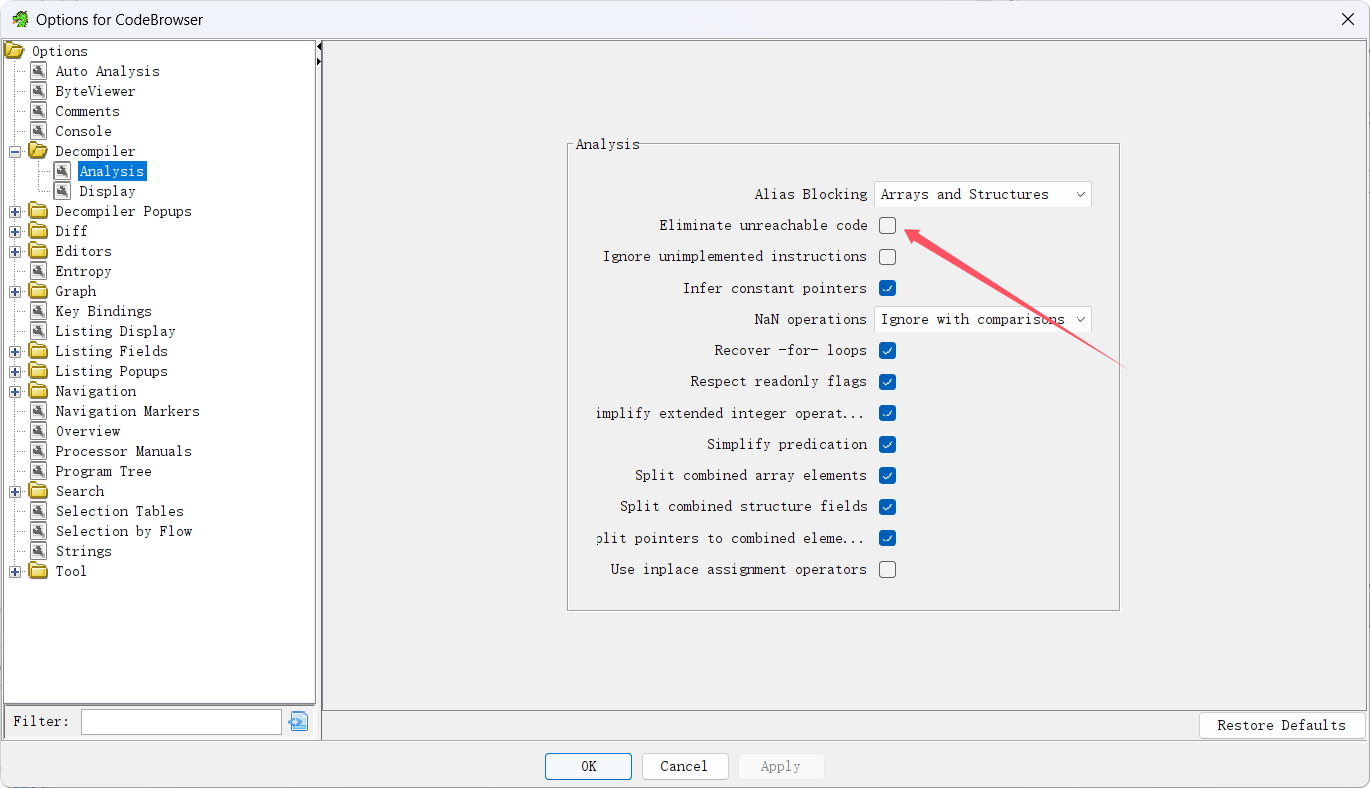
Task: Click the Filter text field
Action: pos(181,722)
